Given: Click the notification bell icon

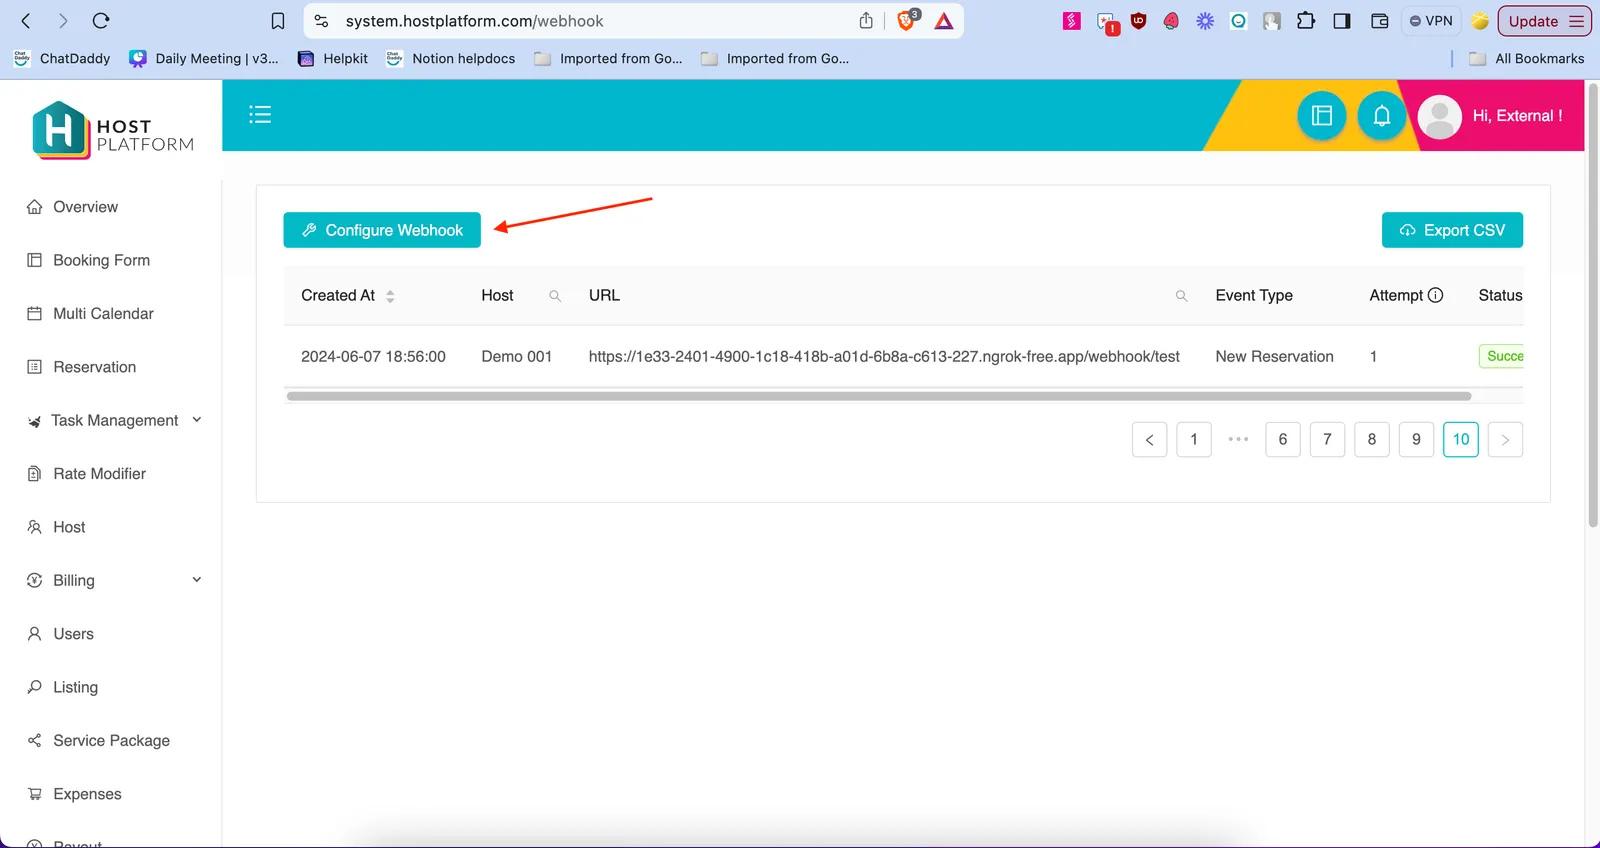Looking at the screenshot, I should (x=1381, y=116).
